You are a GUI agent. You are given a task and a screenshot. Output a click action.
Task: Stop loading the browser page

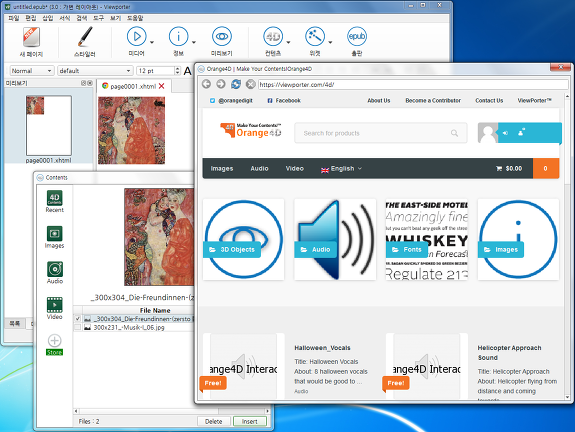pos(250,84)
